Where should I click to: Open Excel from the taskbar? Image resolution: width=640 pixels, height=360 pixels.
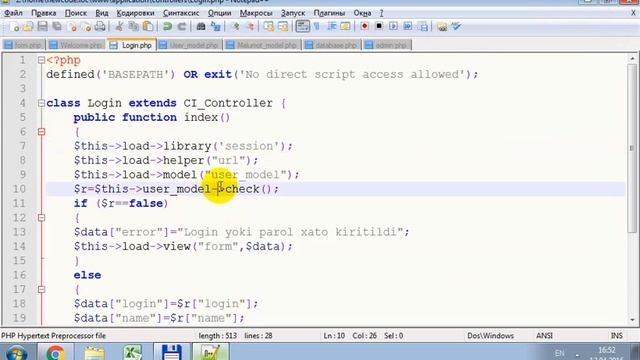tap(132, 353)
